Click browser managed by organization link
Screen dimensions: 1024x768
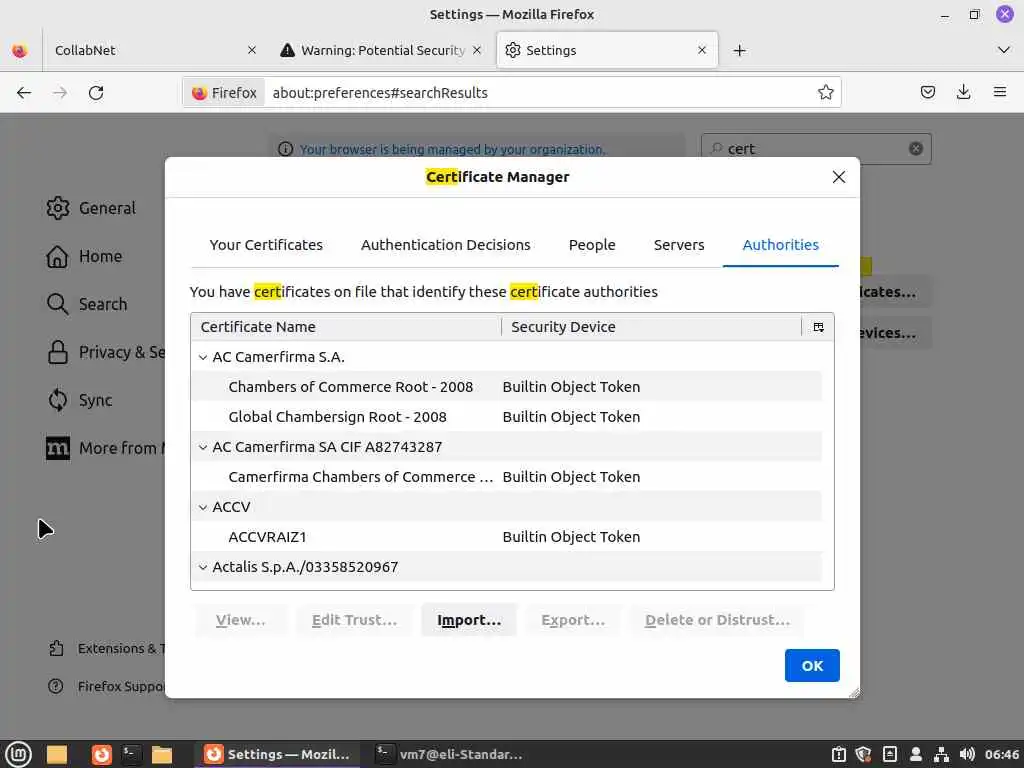click(452, 150)
